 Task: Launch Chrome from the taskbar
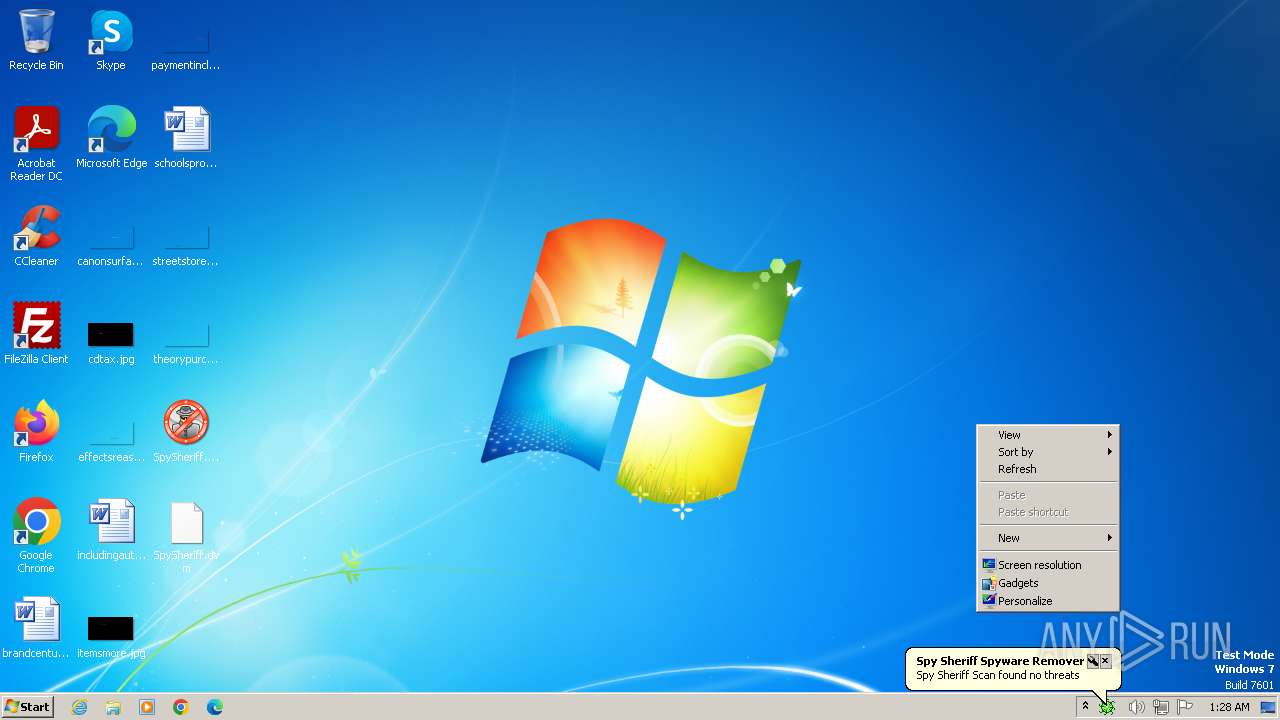(181, 707)
